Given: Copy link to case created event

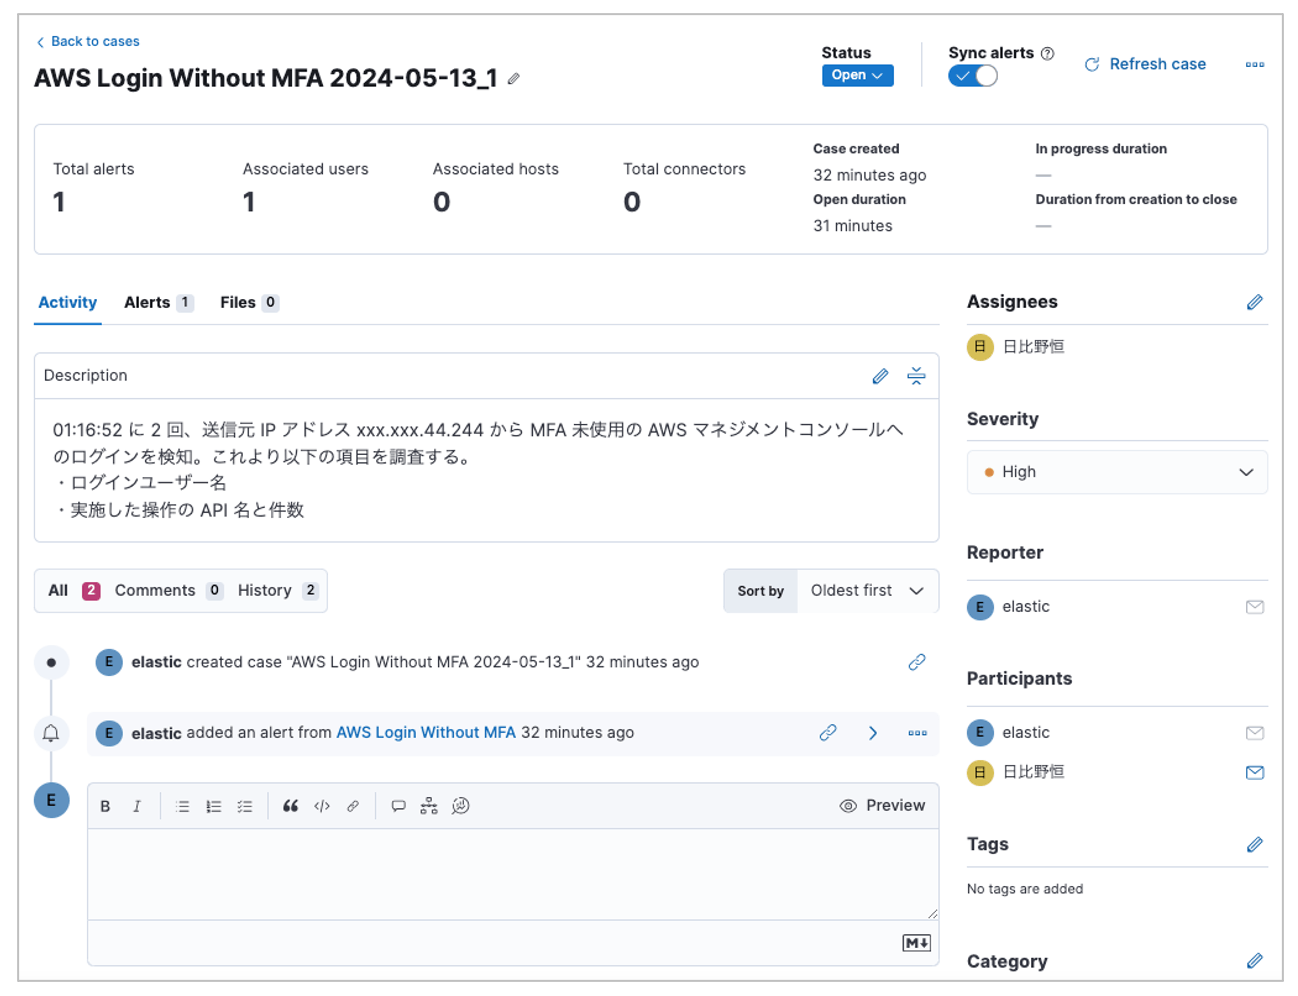Looking at the screenshot, I should click(917, 662).
